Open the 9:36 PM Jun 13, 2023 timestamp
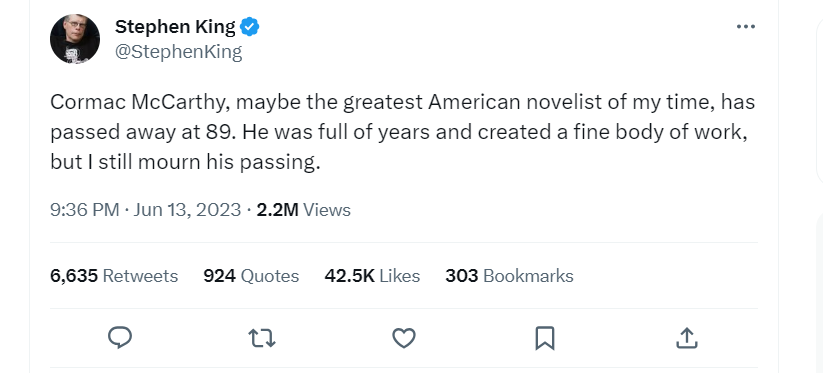823x373 pixels. pyautogui.click(x=145, y=210)
